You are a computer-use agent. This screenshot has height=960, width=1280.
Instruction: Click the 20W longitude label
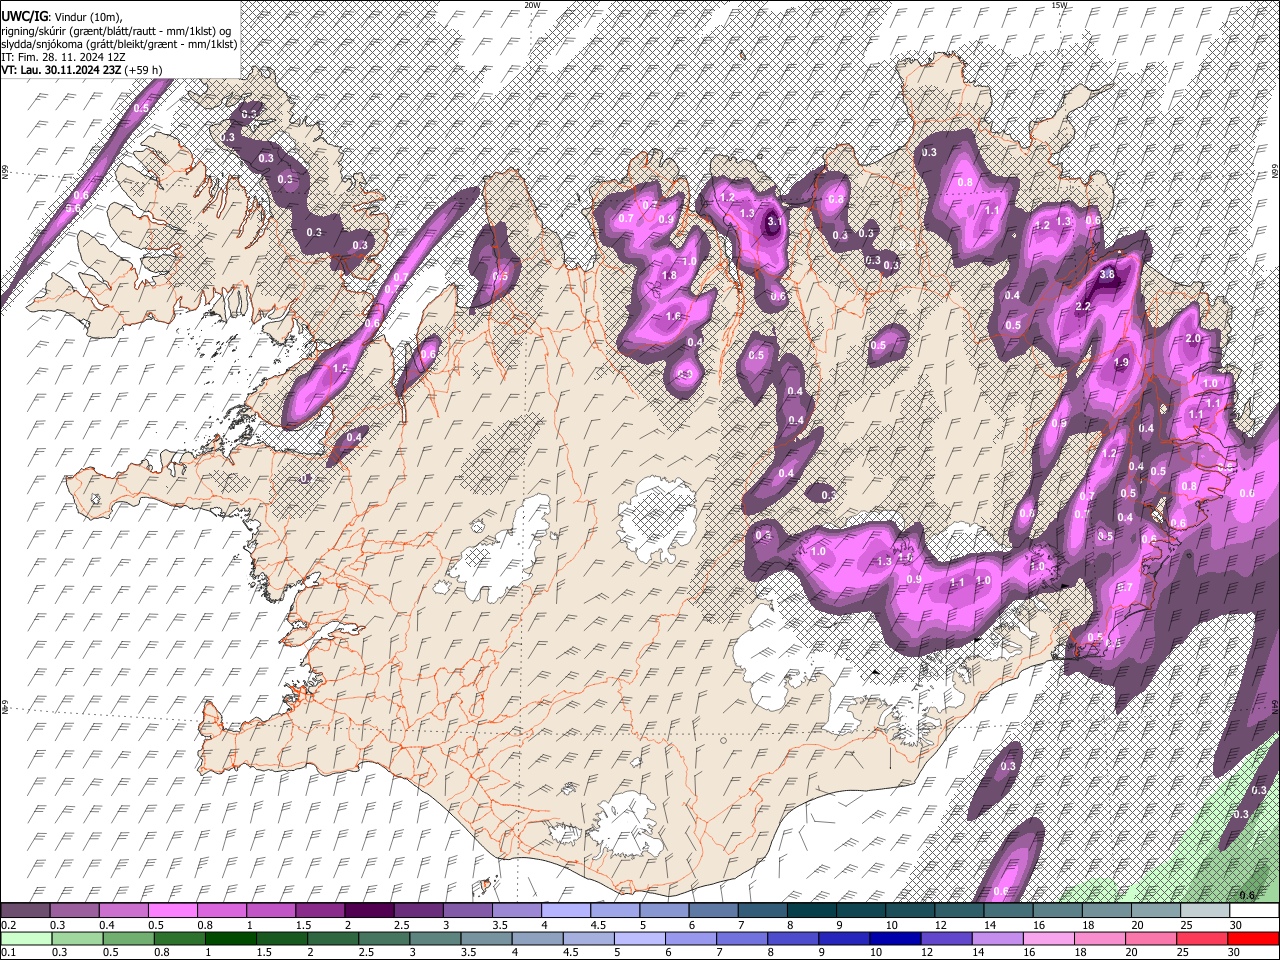point(532,5)
